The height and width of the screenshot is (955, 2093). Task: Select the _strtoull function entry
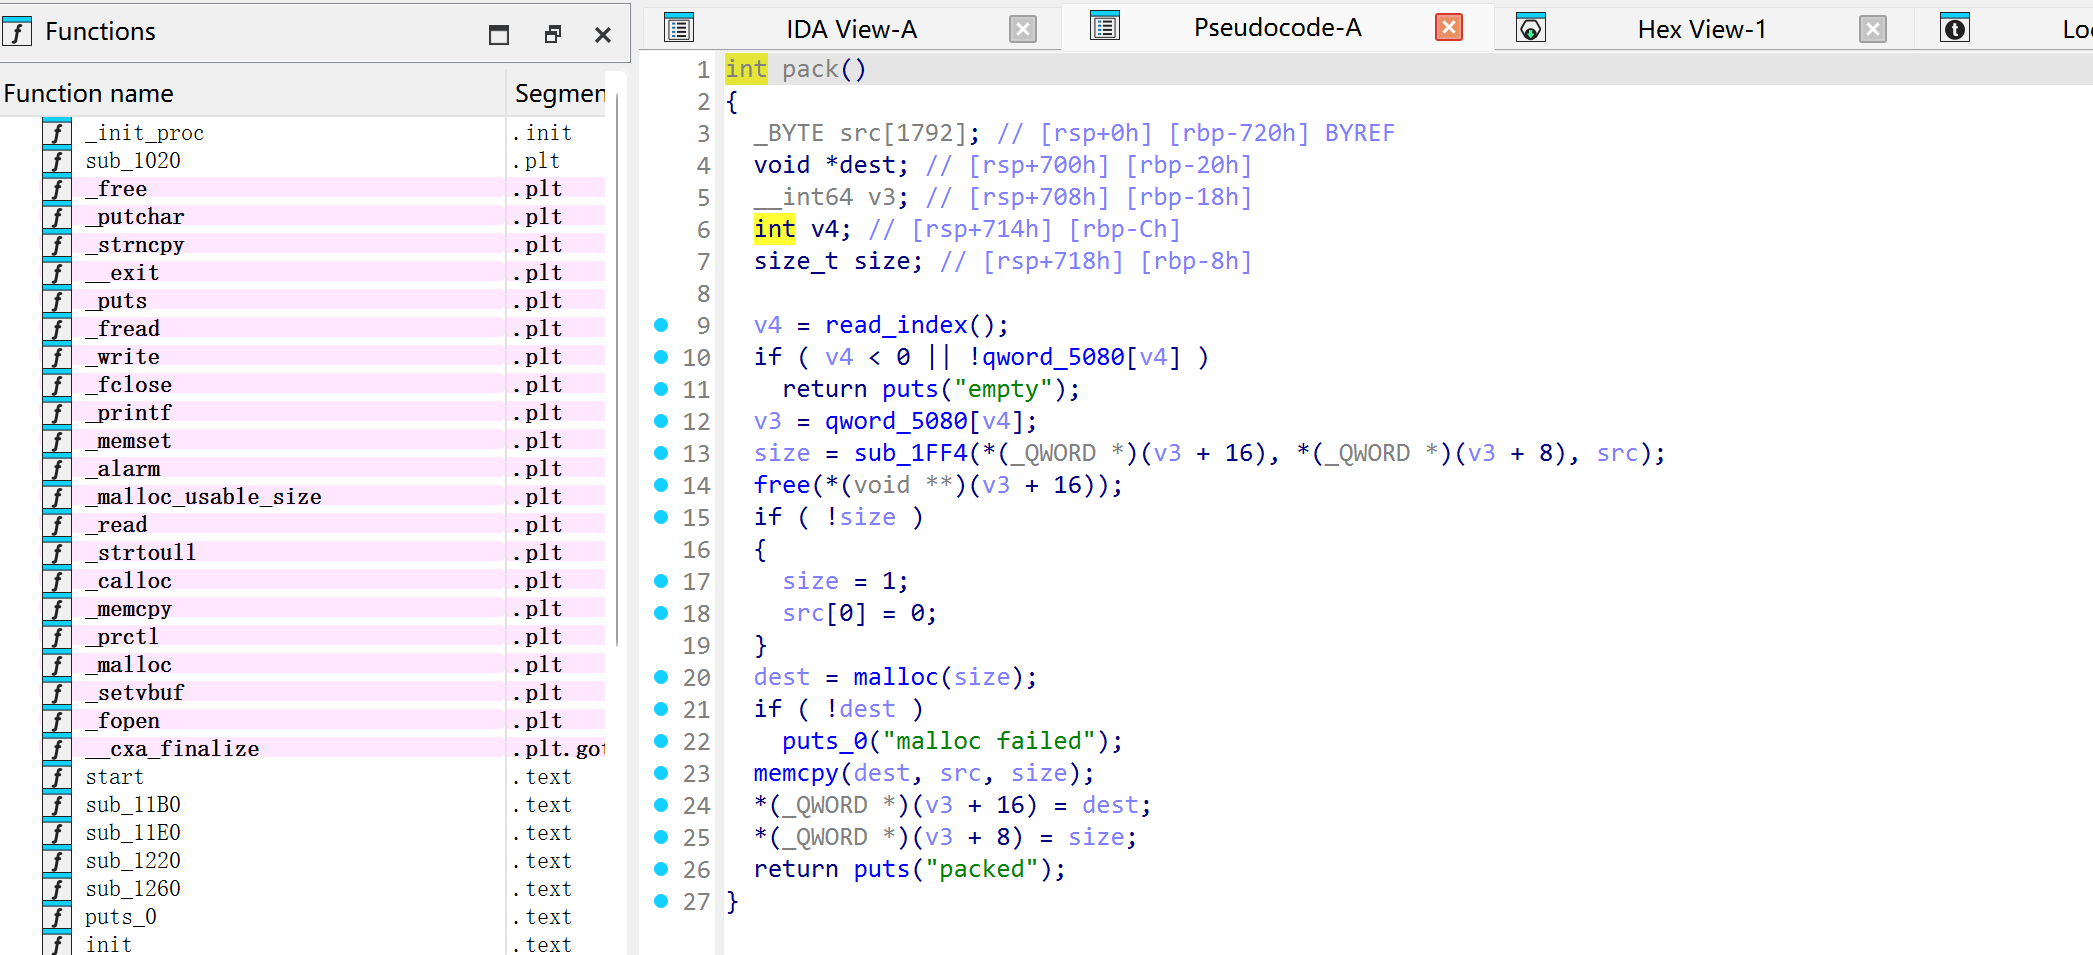(303, 552)
